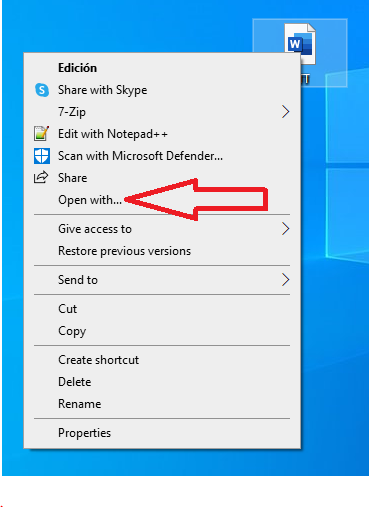Open Properties from the context menu
This screenshot has width=369, height=507.
click(162, 433)
